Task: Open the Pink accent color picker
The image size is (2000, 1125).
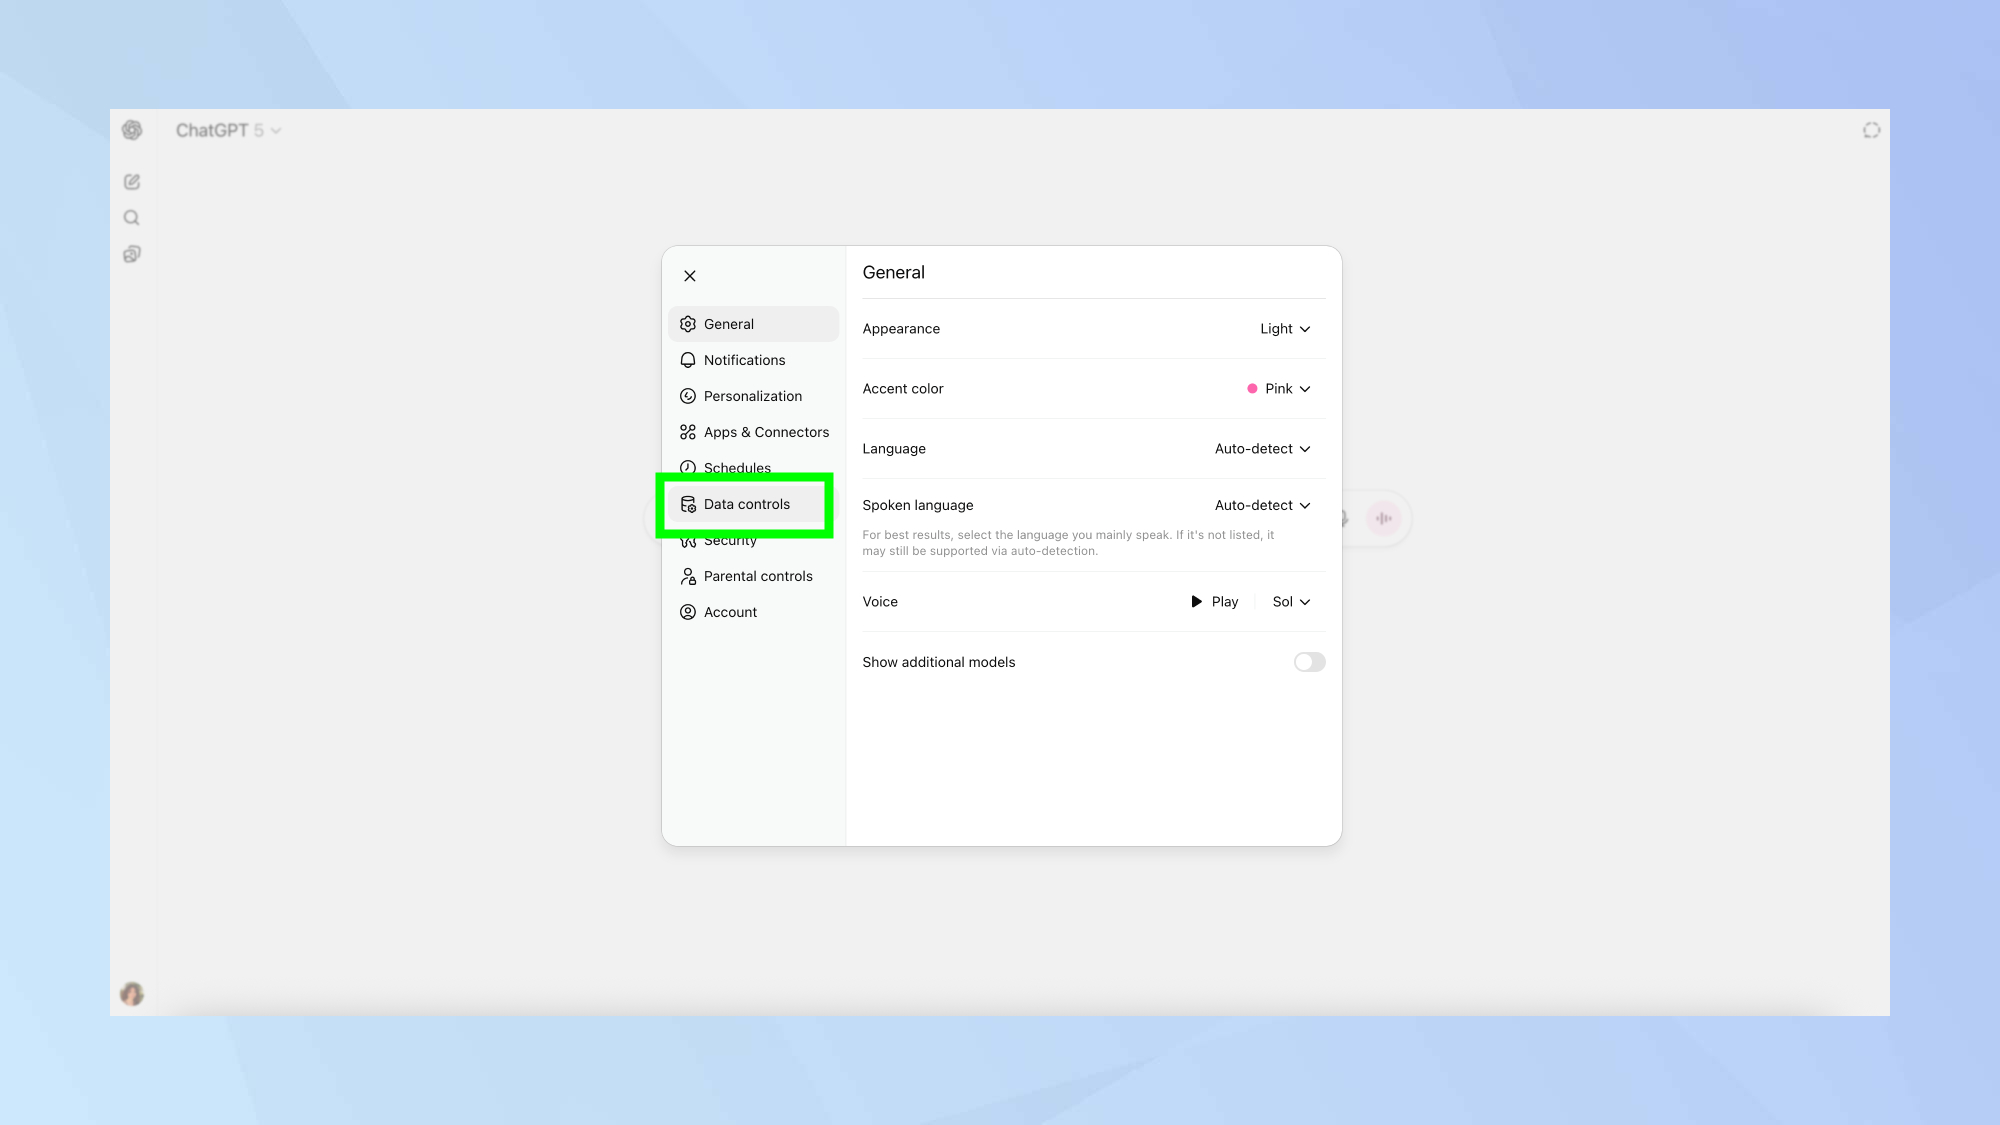Action: [x=1278, y=388]
